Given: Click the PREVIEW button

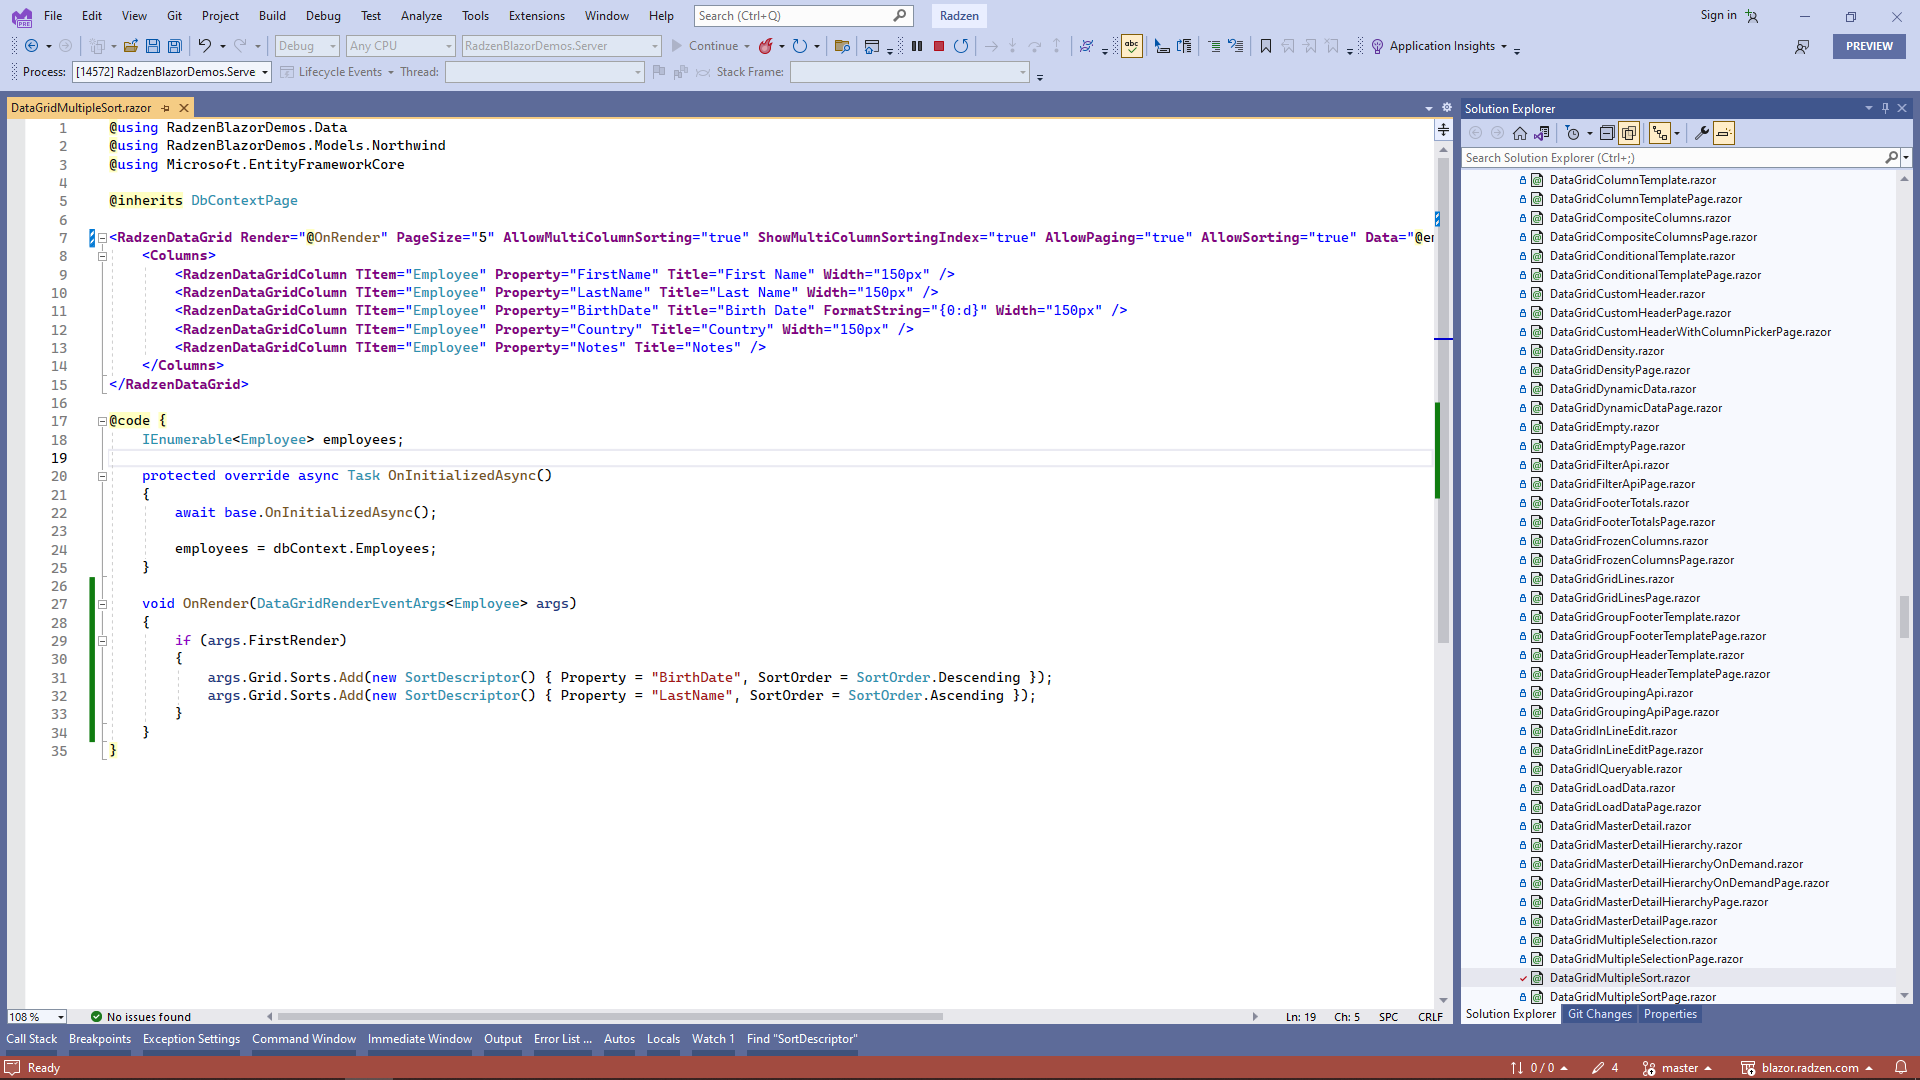Looking at the screenshot, I should [x=1868, y=46].
